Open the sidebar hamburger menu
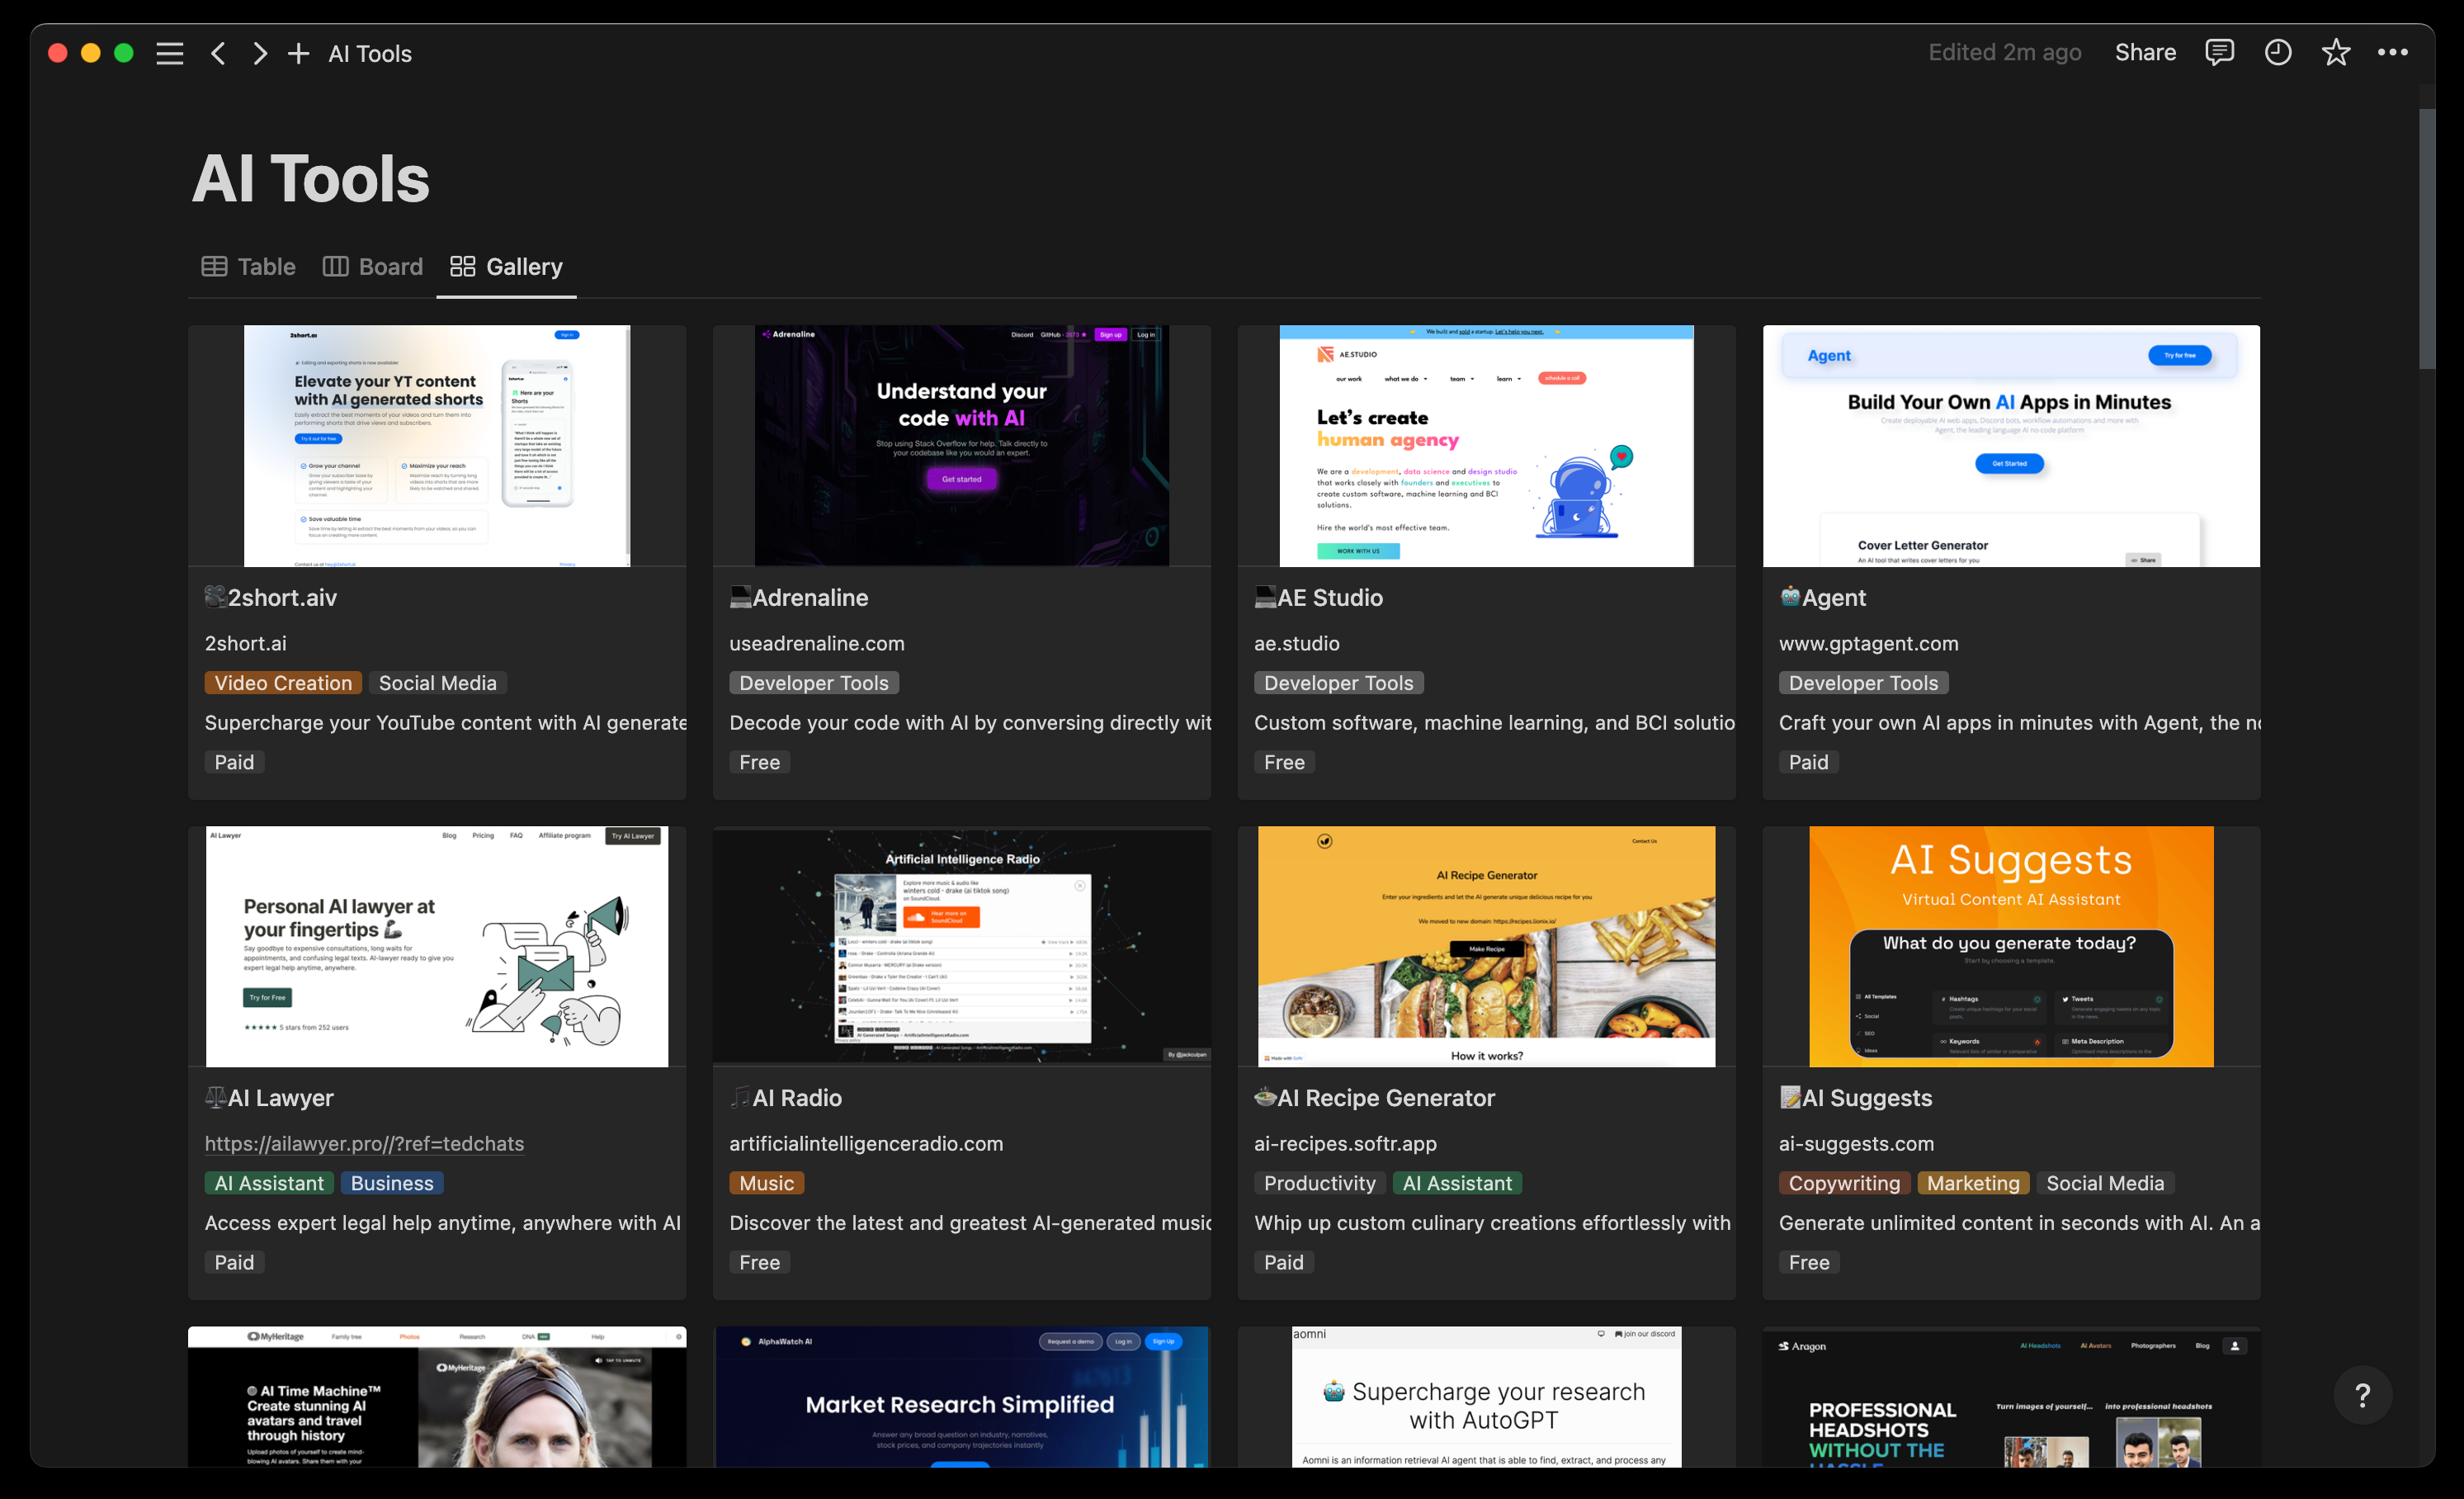 pos(170,53)
